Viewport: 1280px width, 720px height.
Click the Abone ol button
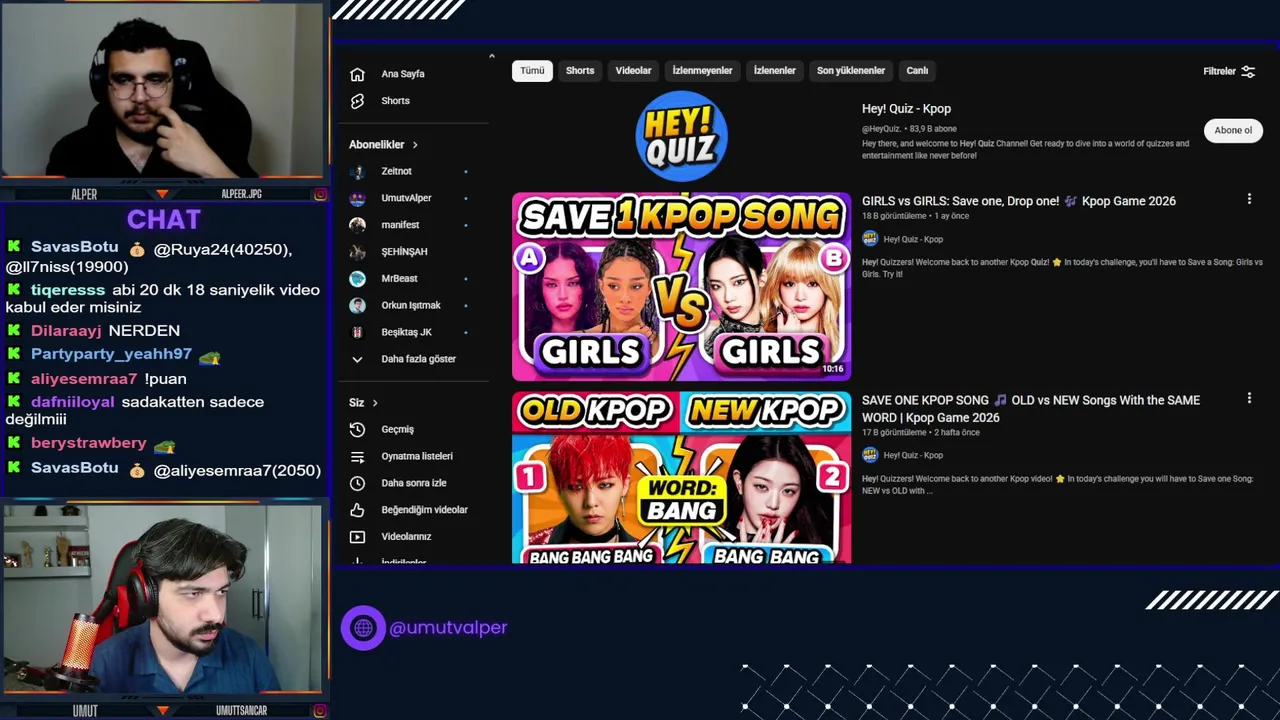point(1233,130)
